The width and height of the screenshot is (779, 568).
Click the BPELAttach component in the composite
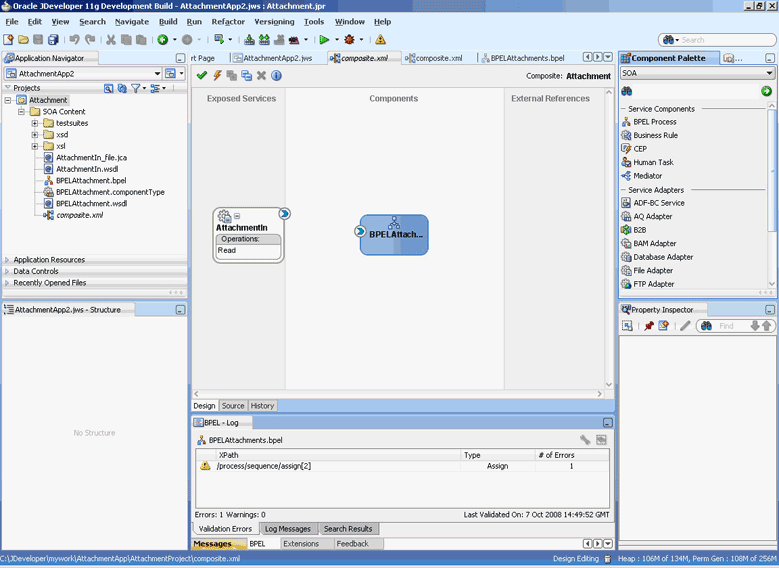[395, 234]
